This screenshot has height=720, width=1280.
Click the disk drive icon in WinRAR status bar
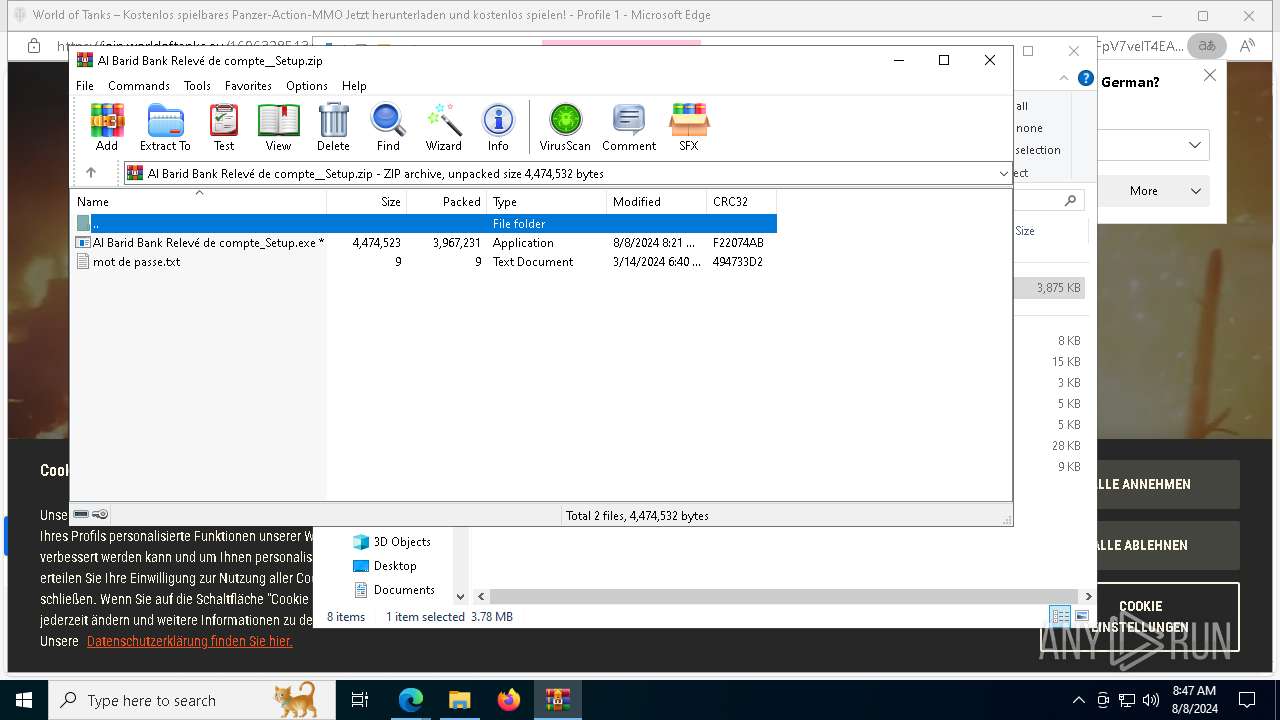pyautogui.click(x=81, y=514)
